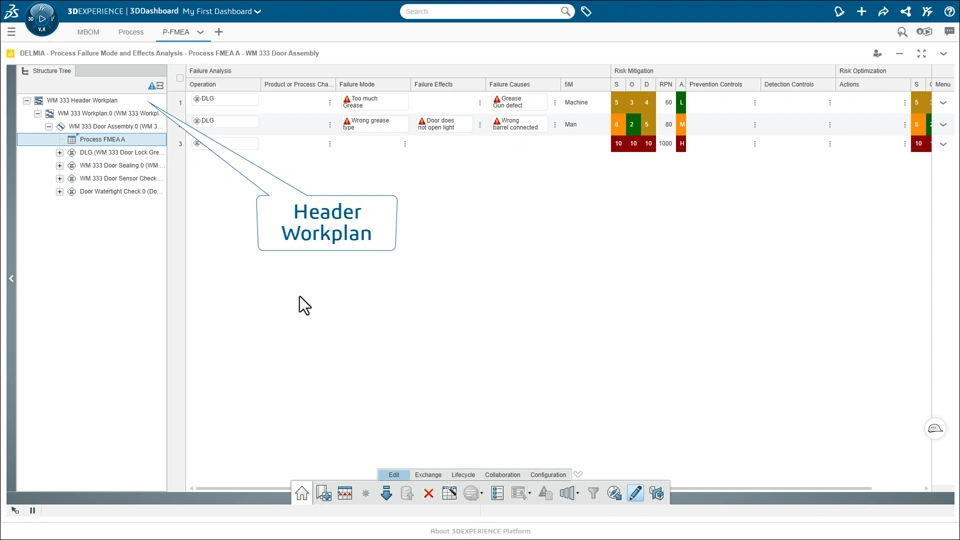Screen dimensions: 960x540
Task: Expand the WM 333 Door Sealing.0 node
Action: click(60, 165)
